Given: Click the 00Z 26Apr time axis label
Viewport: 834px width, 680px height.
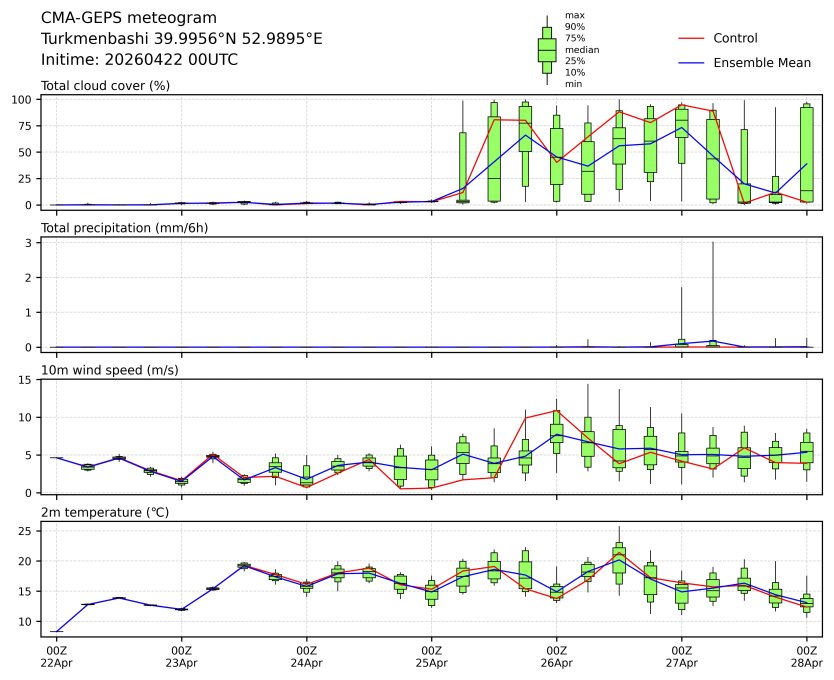Looking at the screenshot, I should click(556, 657).
